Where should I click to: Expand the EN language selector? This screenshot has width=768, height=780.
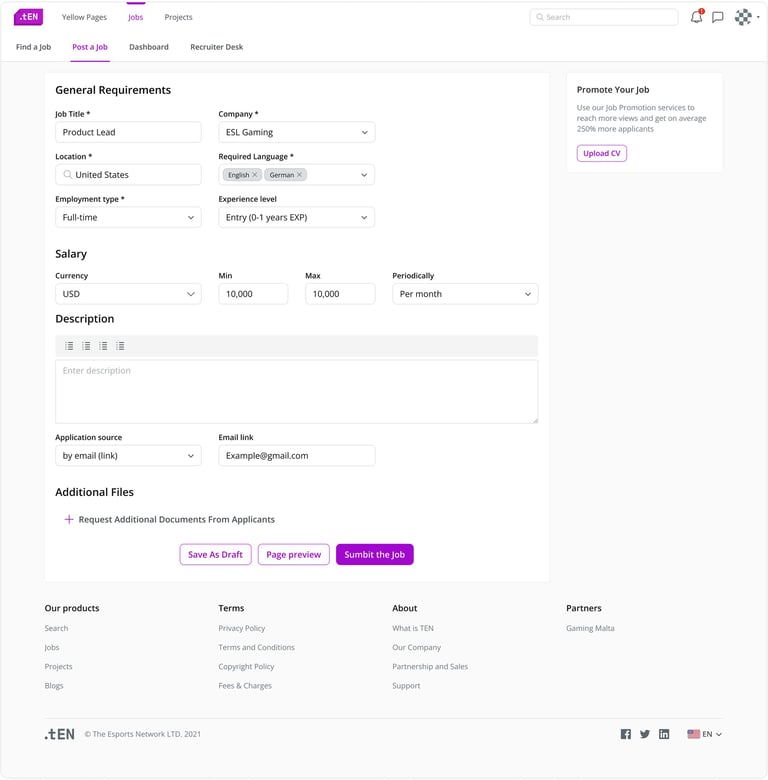click(705, 734)
